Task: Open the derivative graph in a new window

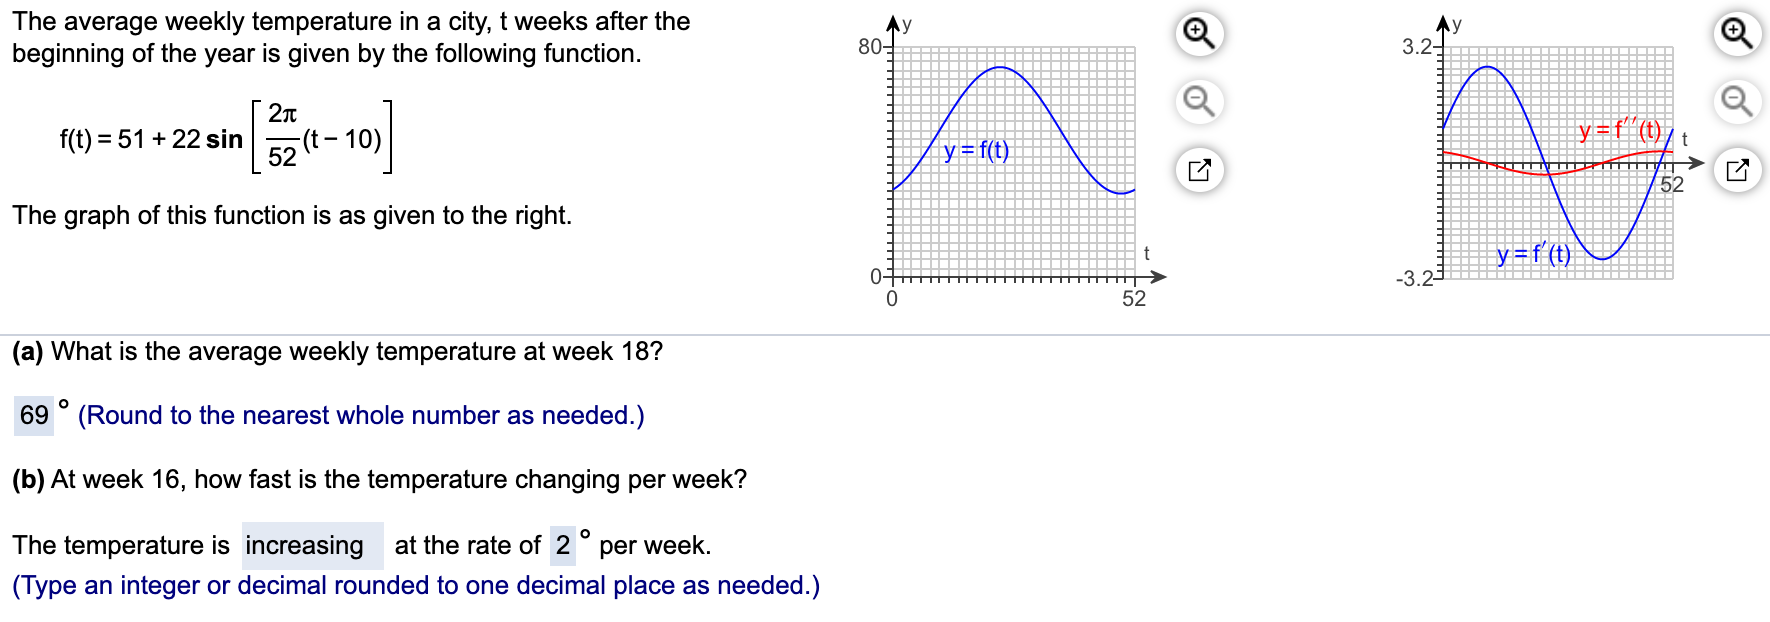Action: (x=1737, y=171)
